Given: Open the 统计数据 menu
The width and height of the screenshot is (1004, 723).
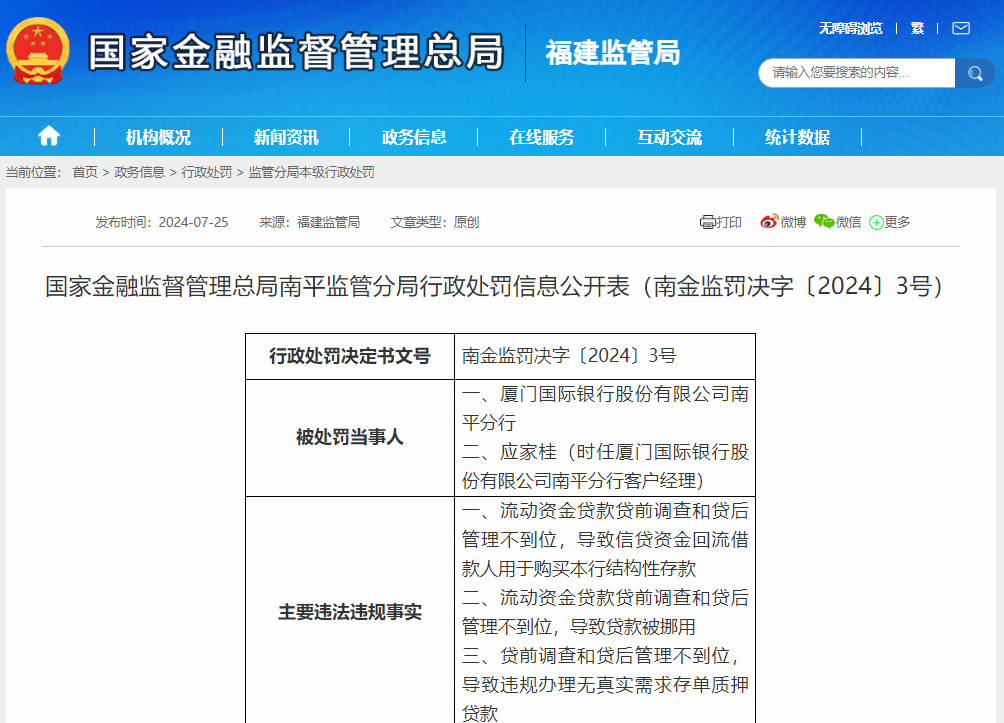Looking at the screenshot, I should [x=797, y=137].
